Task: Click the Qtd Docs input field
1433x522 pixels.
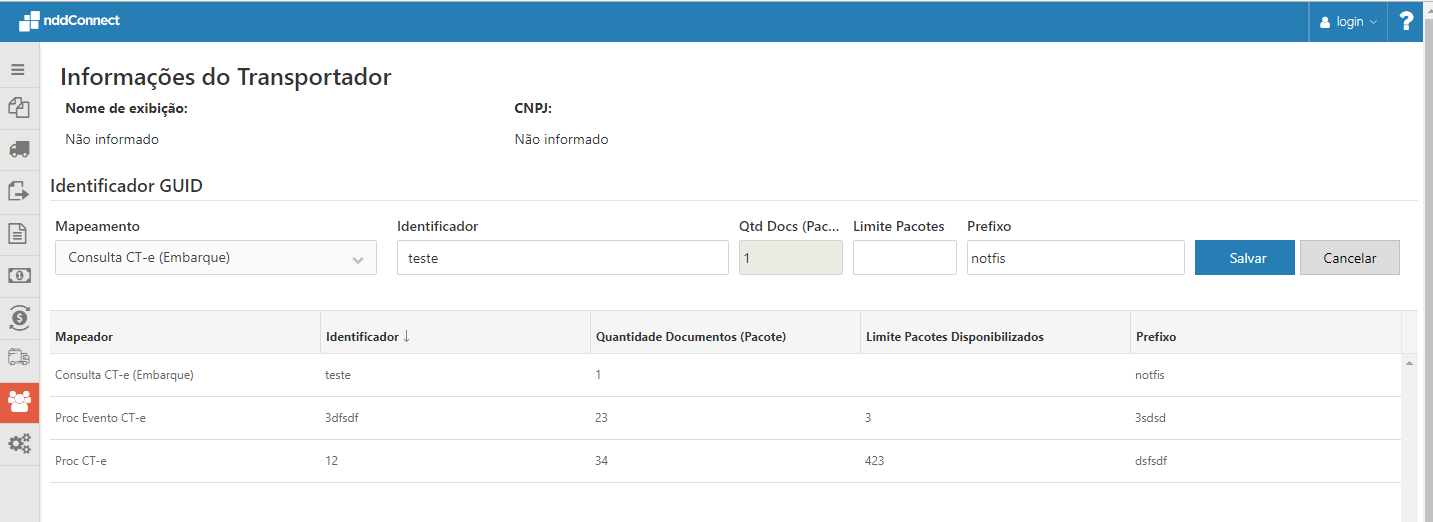Action: point(791,257)
